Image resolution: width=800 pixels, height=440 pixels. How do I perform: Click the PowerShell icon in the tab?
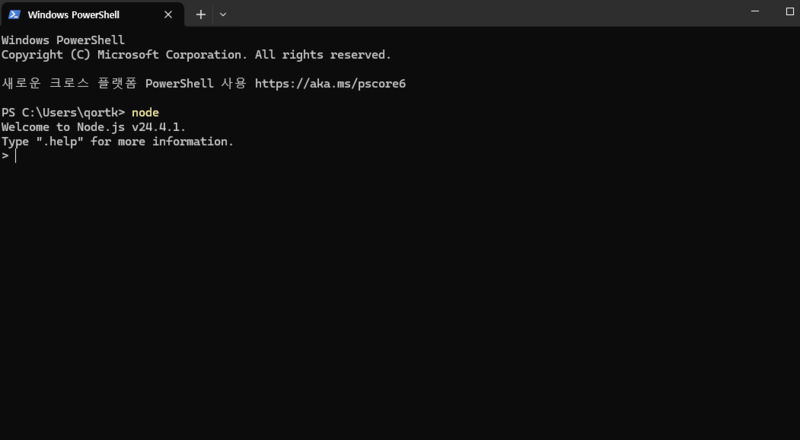(x=14, y=15)
